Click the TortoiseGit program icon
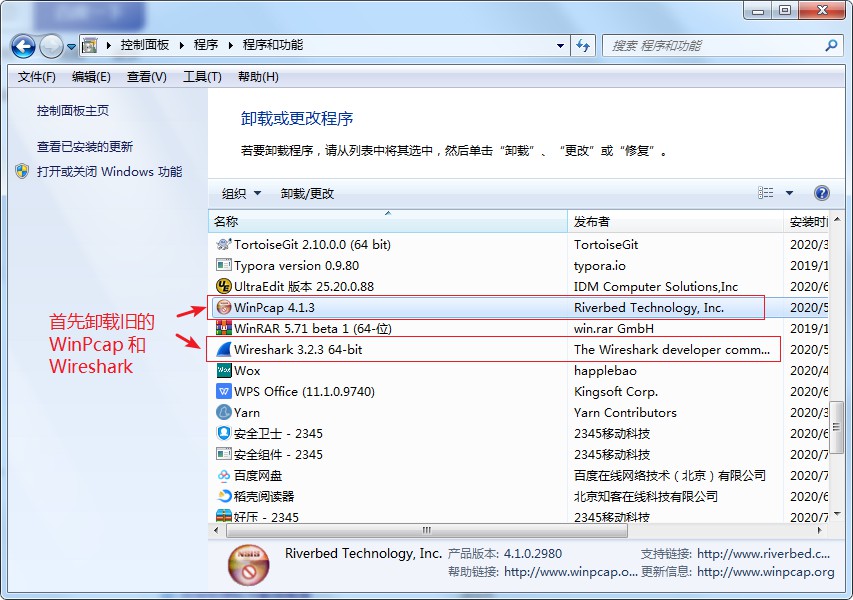 tap(224, 244)
